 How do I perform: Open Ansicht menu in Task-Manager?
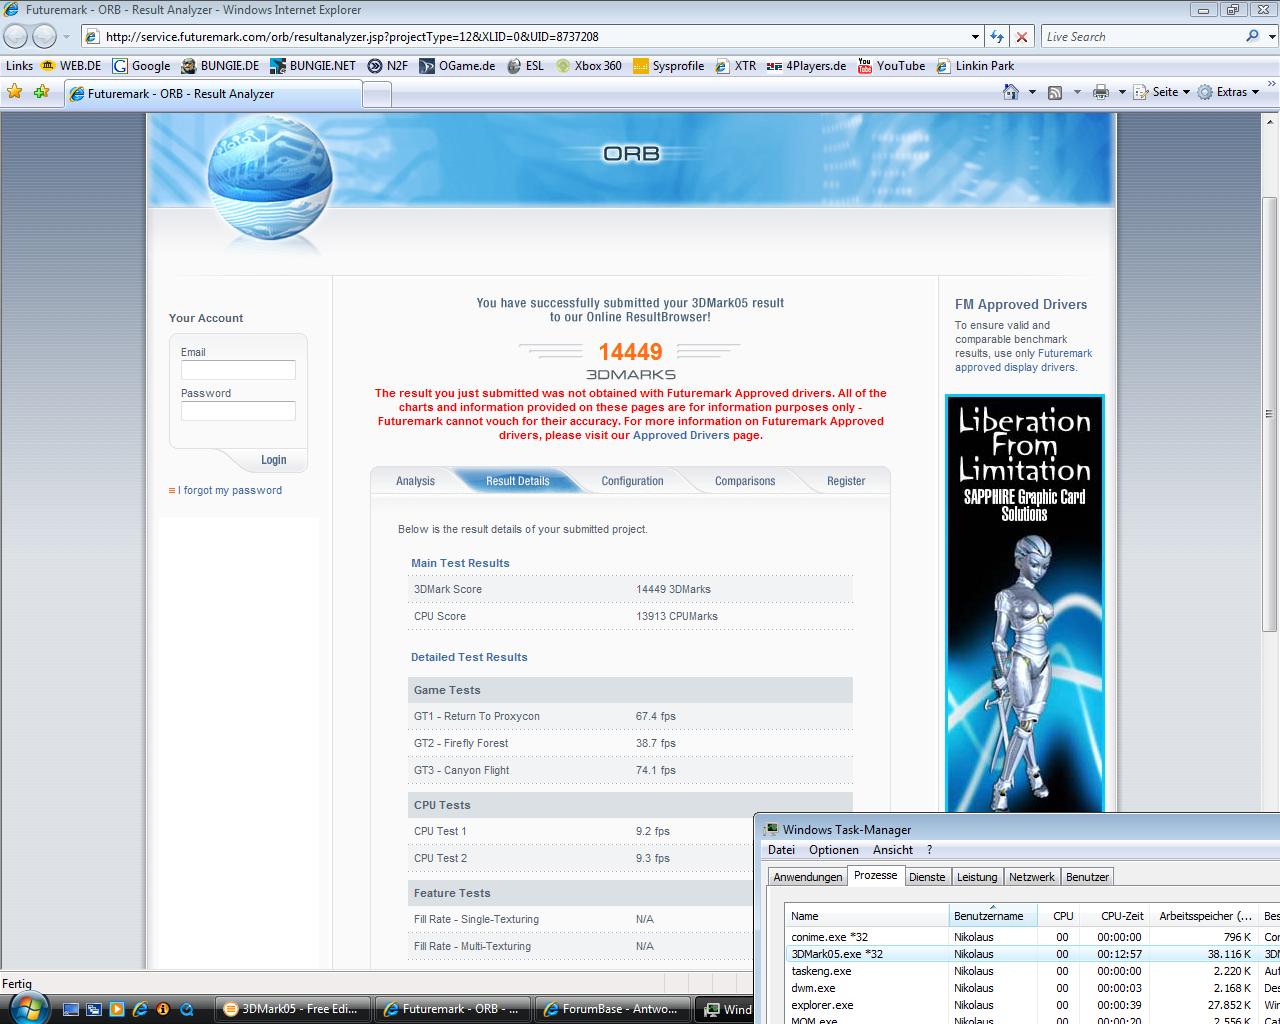tap(893, 850)
